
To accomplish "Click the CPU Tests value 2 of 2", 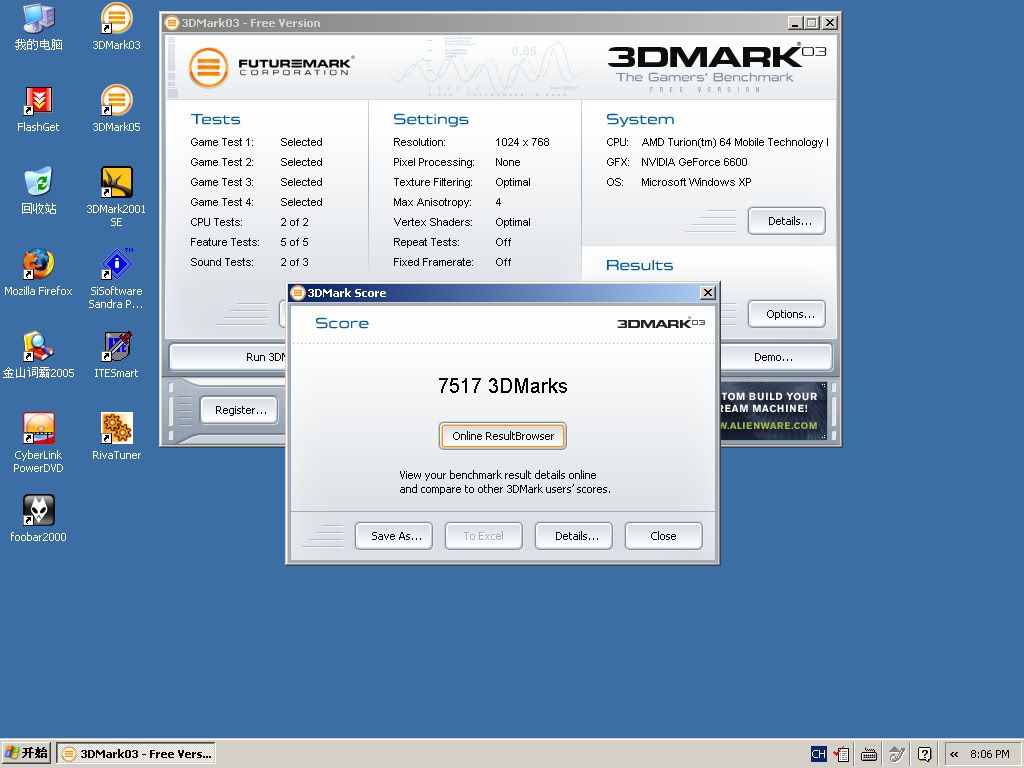I will (295, 223).
